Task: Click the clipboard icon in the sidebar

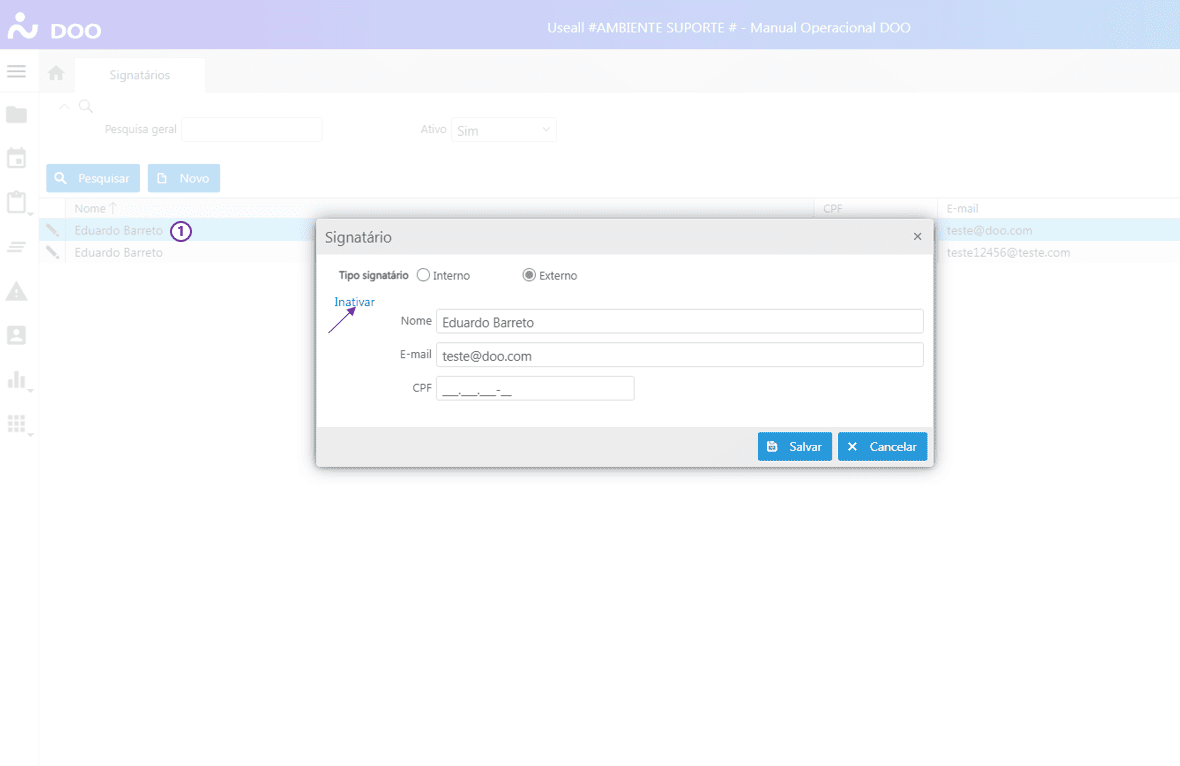Action: pyautogui.click(x=16, y=202)
